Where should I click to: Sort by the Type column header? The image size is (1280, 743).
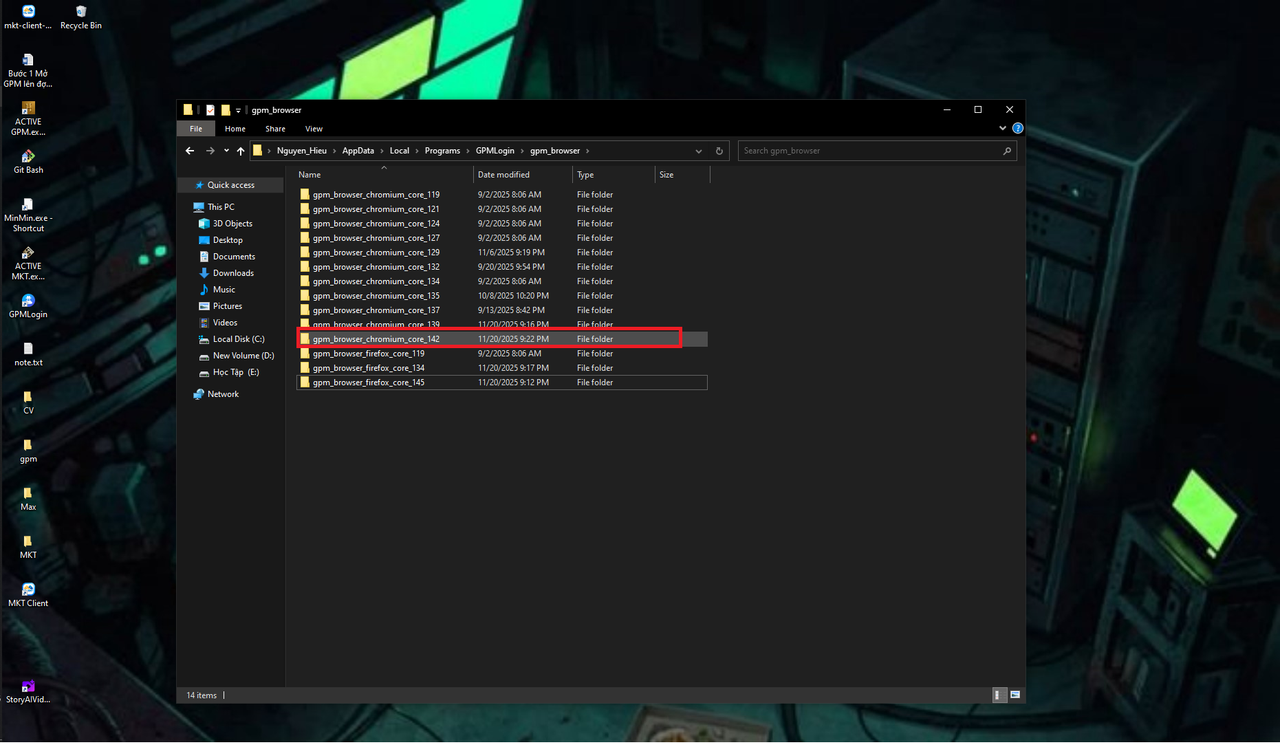pyautogui.click(x=613, y=174)
